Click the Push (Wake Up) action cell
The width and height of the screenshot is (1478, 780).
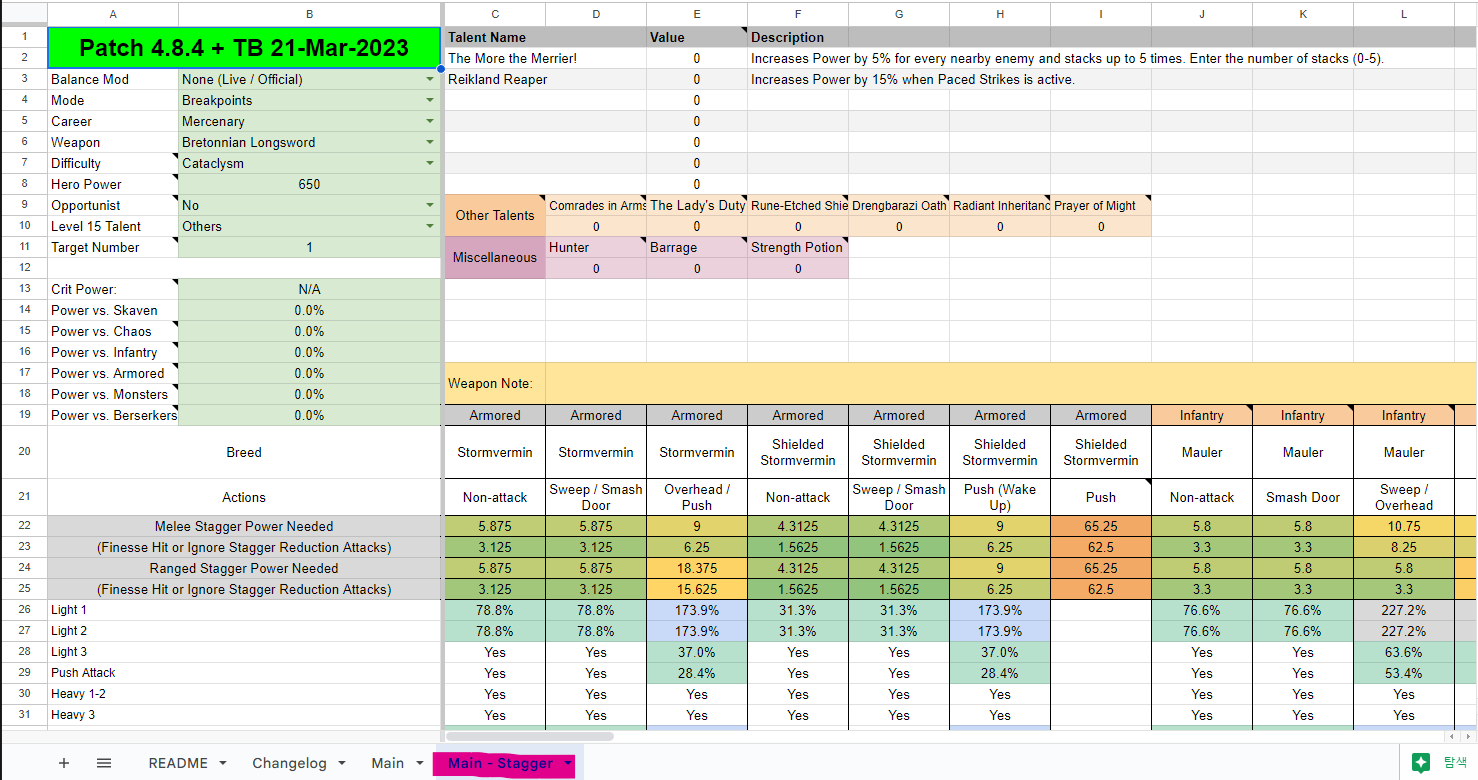[1000, 497]
